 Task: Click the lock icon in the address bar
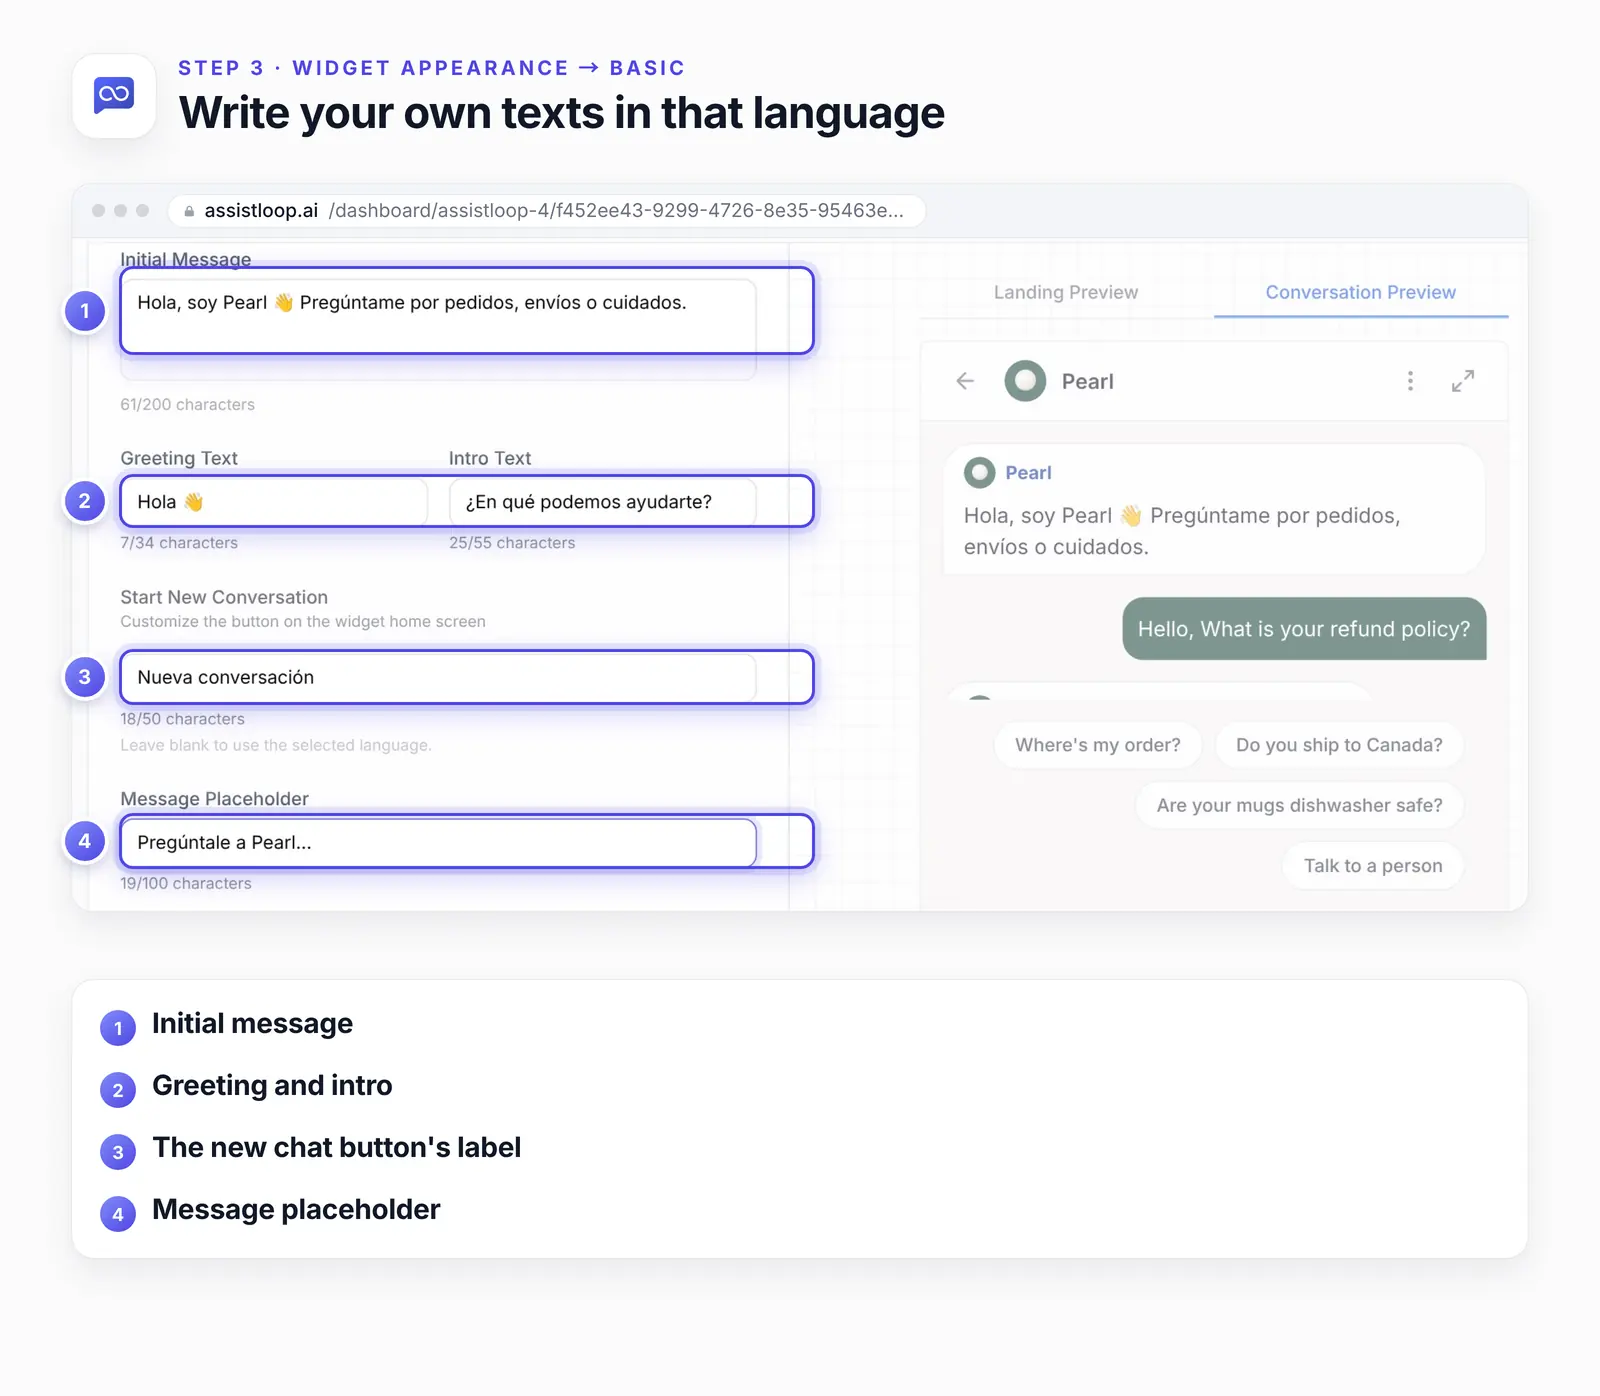tap(189, 211)
